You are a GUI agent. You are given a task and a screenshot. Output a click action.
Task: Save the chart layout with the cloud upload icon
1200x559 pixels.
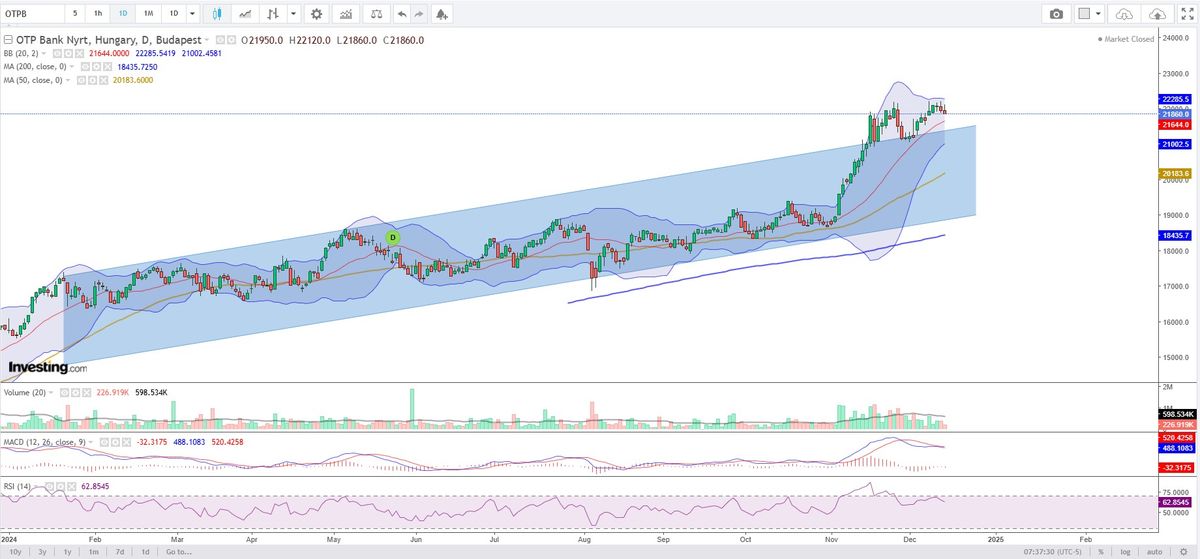pyautogui.click(x=1158, y=14)
